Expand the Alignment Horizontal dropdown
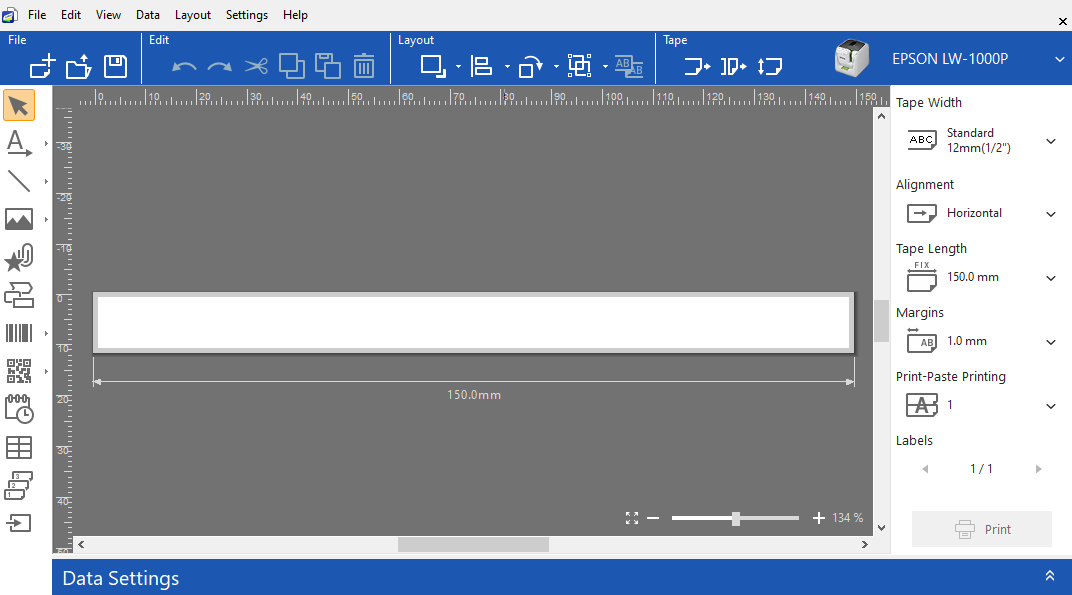Image resolution: width=1072 pixels, height=595 pixels. click(1051, 214)
